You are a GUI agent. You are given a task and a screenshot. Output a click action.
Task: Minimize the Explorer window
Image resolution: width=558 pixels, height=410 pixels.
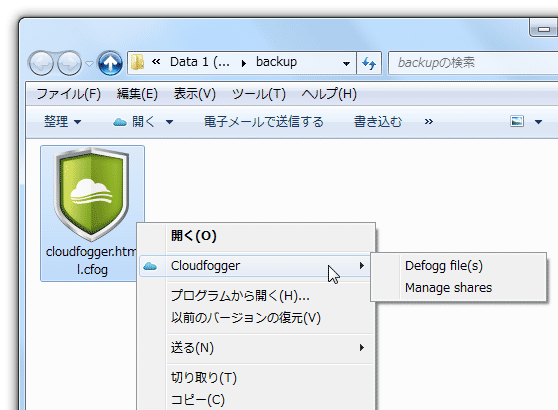(x=544, y=28)
